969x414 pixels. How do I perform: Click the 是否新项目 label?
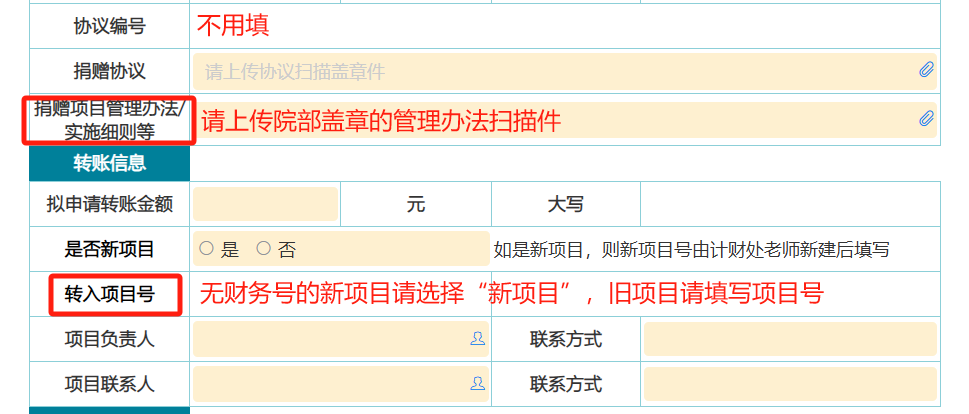[109, 249]
